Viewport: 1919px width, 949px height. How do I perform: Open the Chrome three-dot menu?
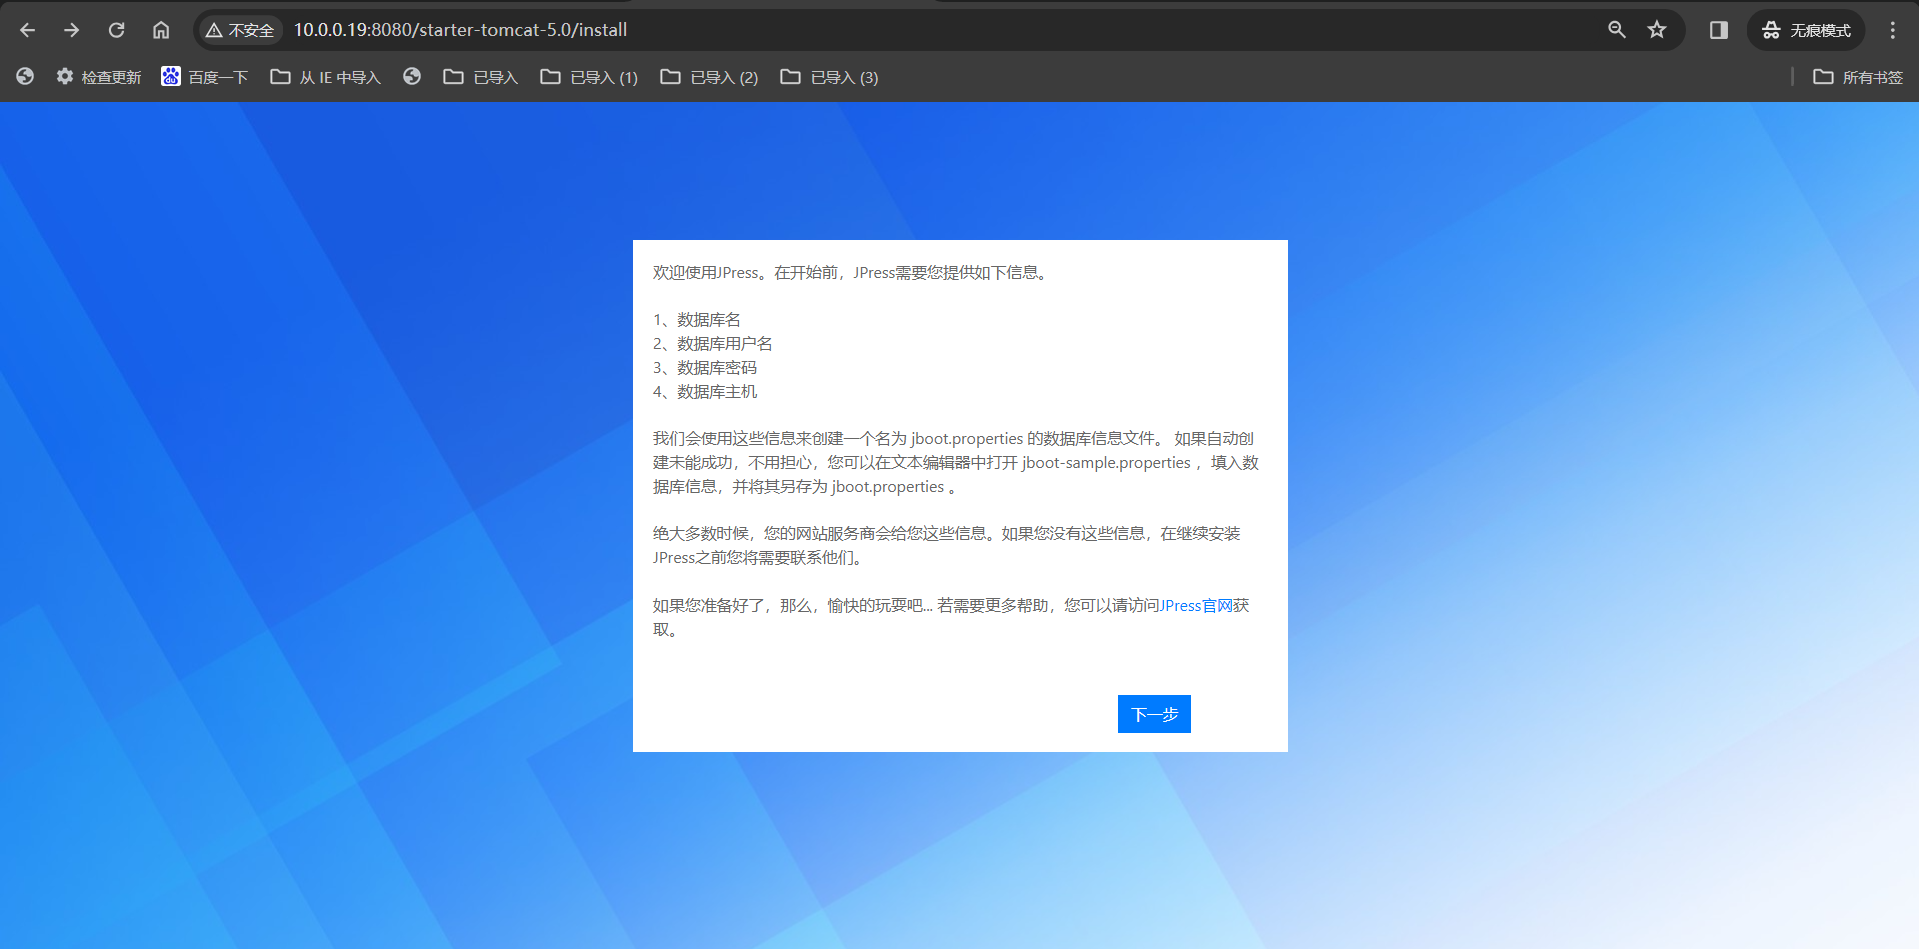[x=1892, y=30]
